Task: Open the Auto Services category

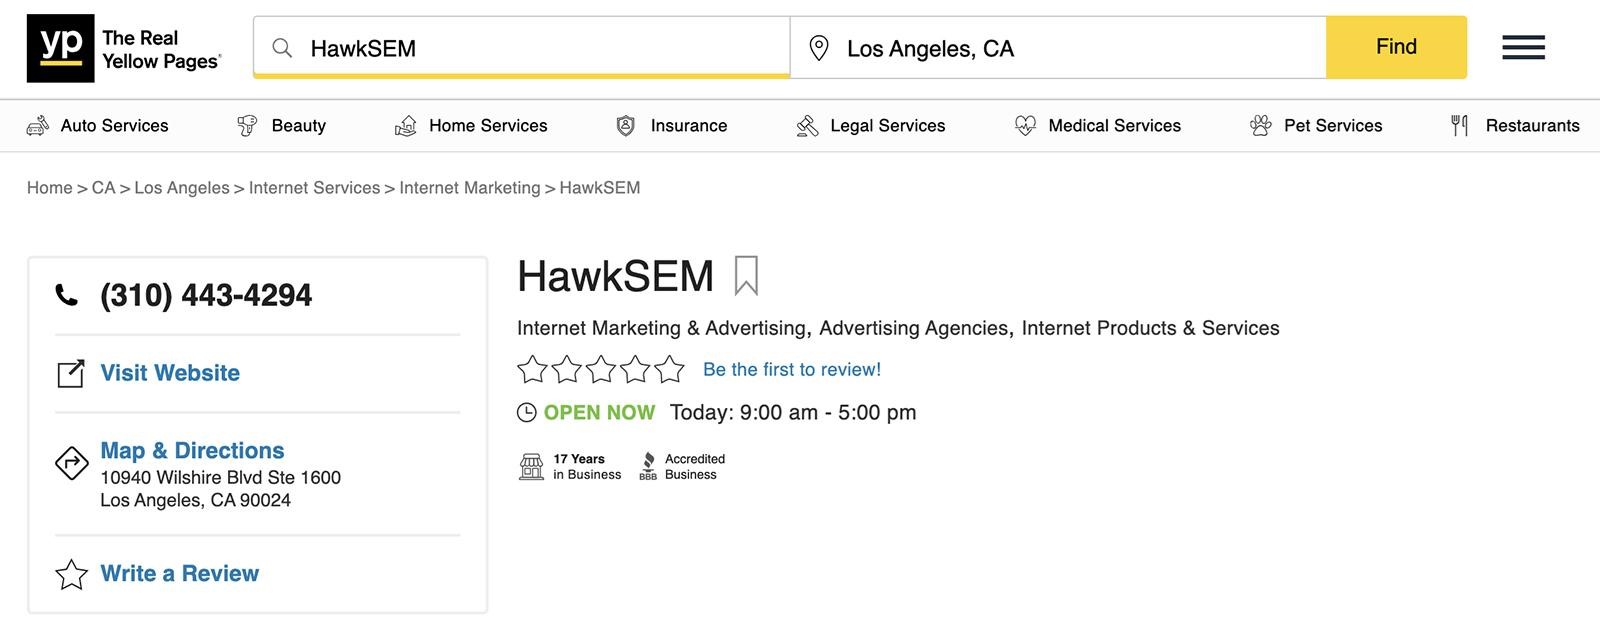Action: click(97, 126)
